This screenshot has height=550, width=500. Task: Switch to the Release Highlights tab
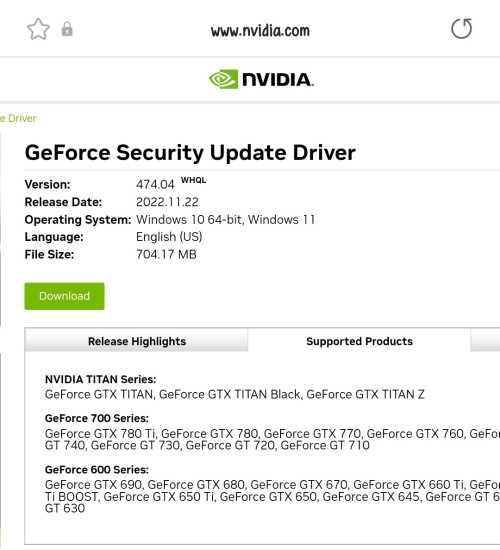coord(136,341)
